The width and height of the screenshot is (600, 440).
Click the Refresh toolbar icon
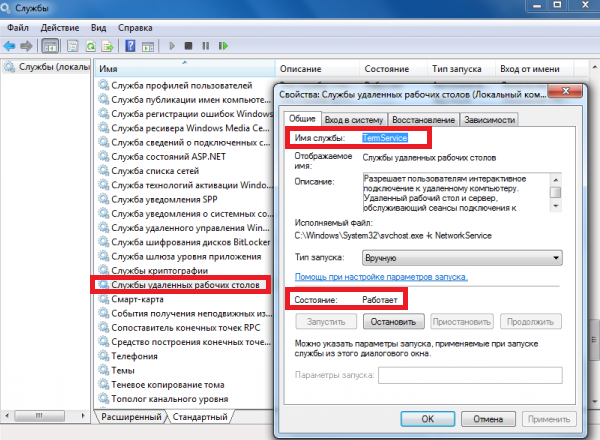tap(91, 46)
